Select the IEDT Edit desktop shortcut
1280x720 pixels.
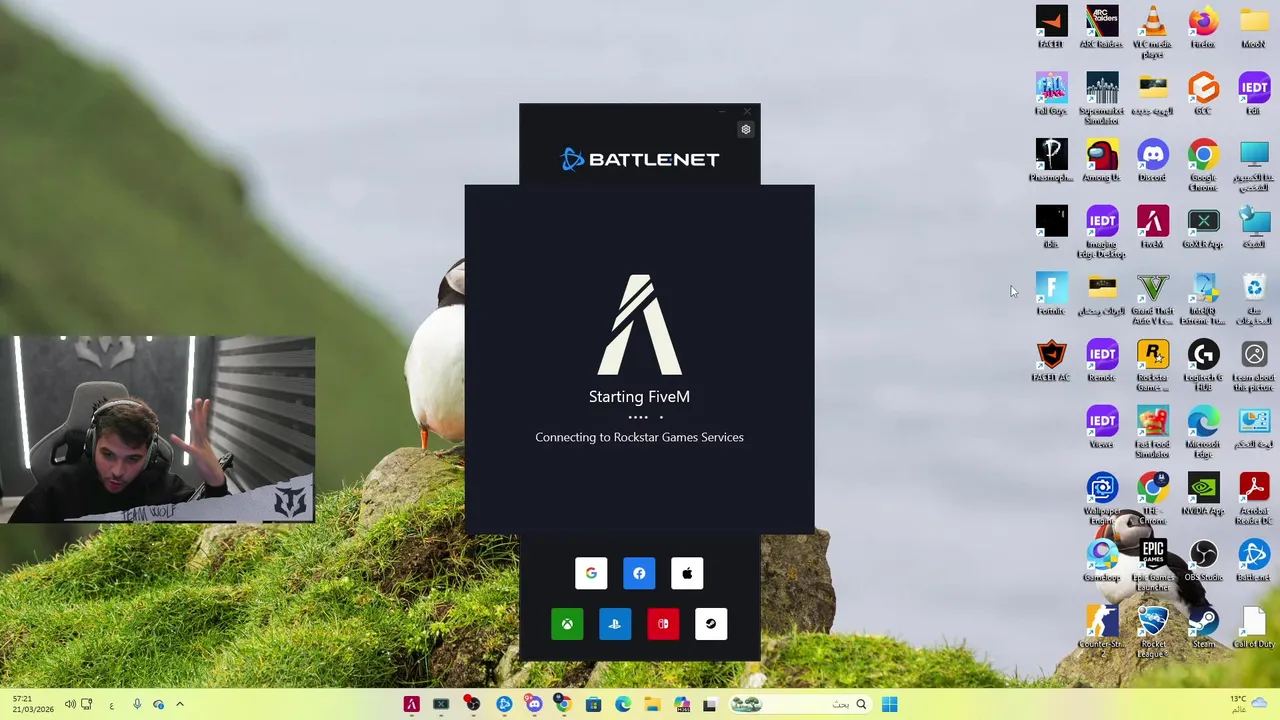[x=1254, y=94]
